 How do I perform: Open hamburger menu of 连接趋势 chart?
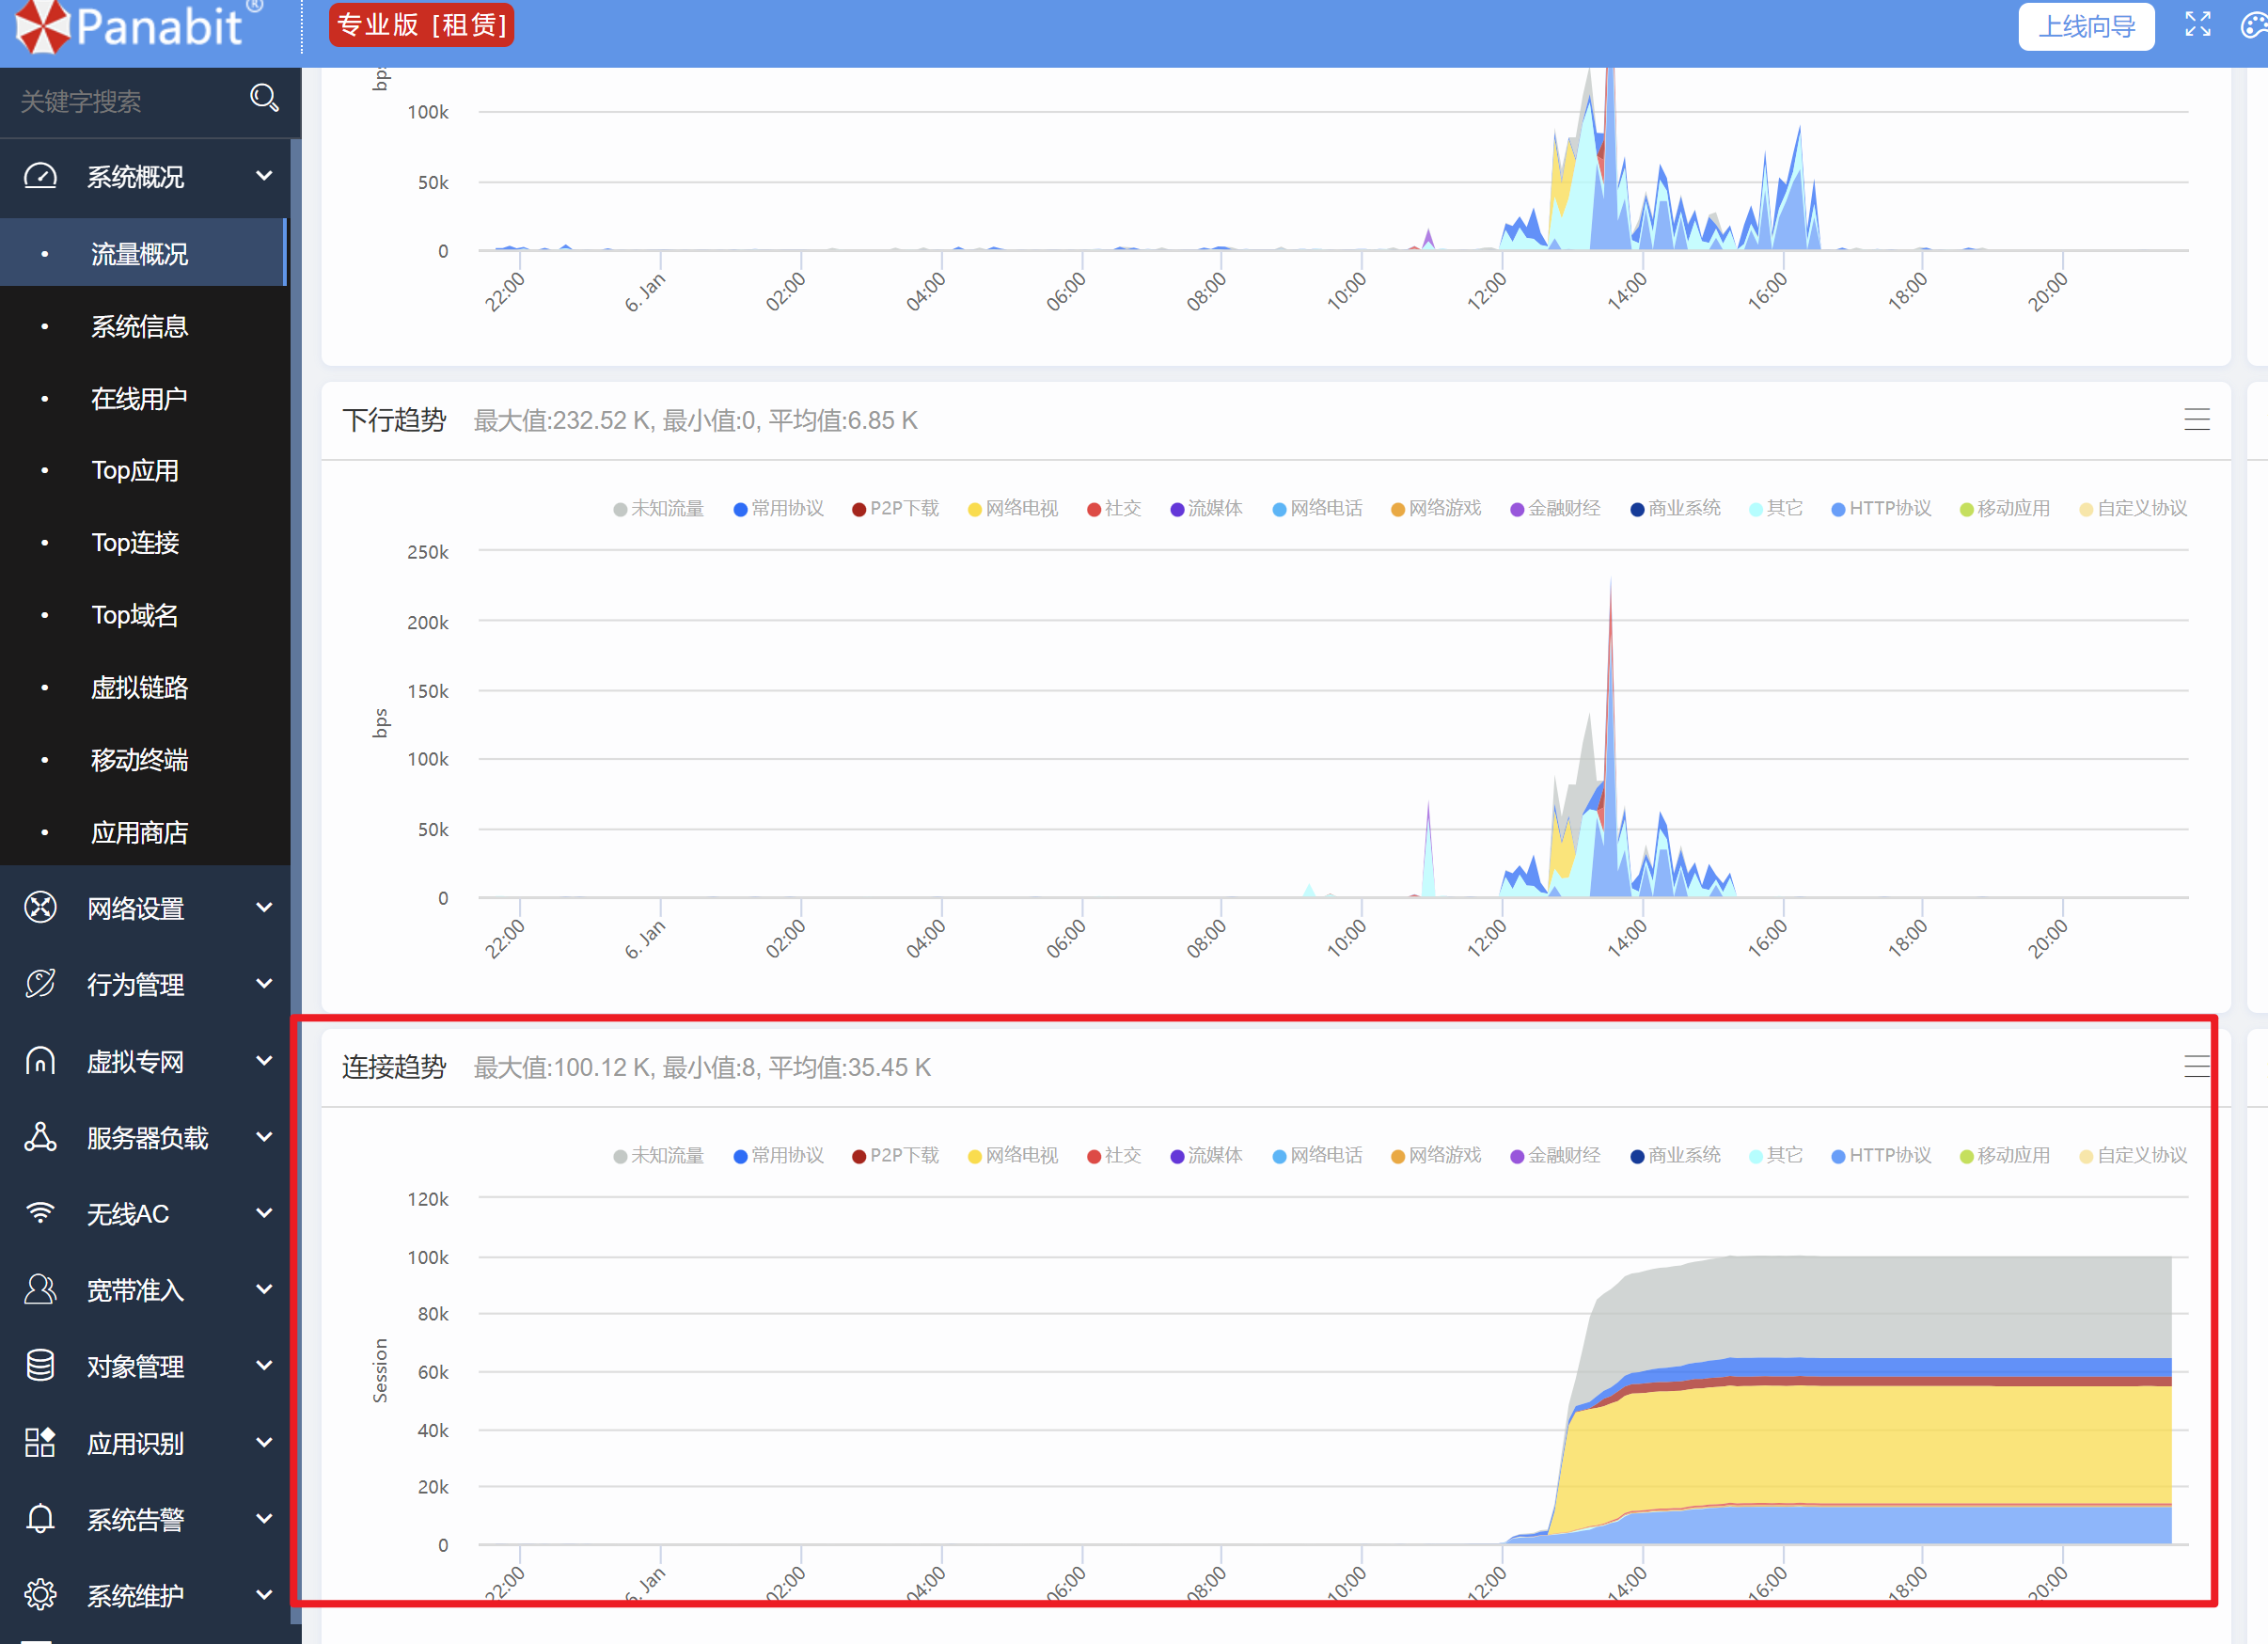click(x=2196, y=1067)
